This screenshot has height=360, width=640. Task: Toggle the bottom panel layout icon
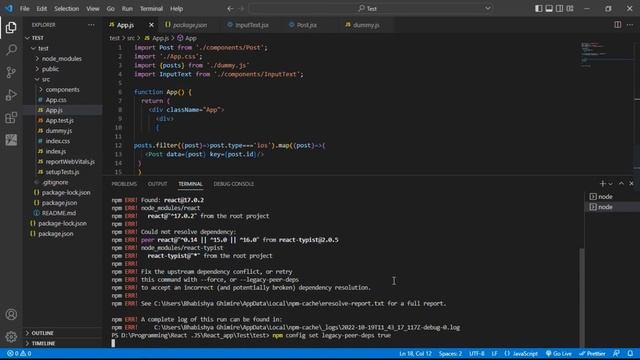[549, 8]
